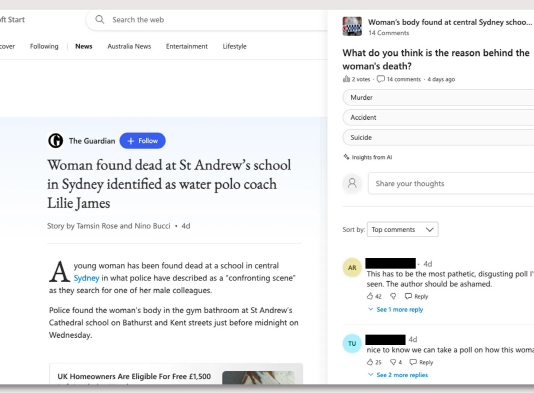Screen dimensions: 534x393
Task: Expand See 2 more replies
Action: (x=398, y=375)
